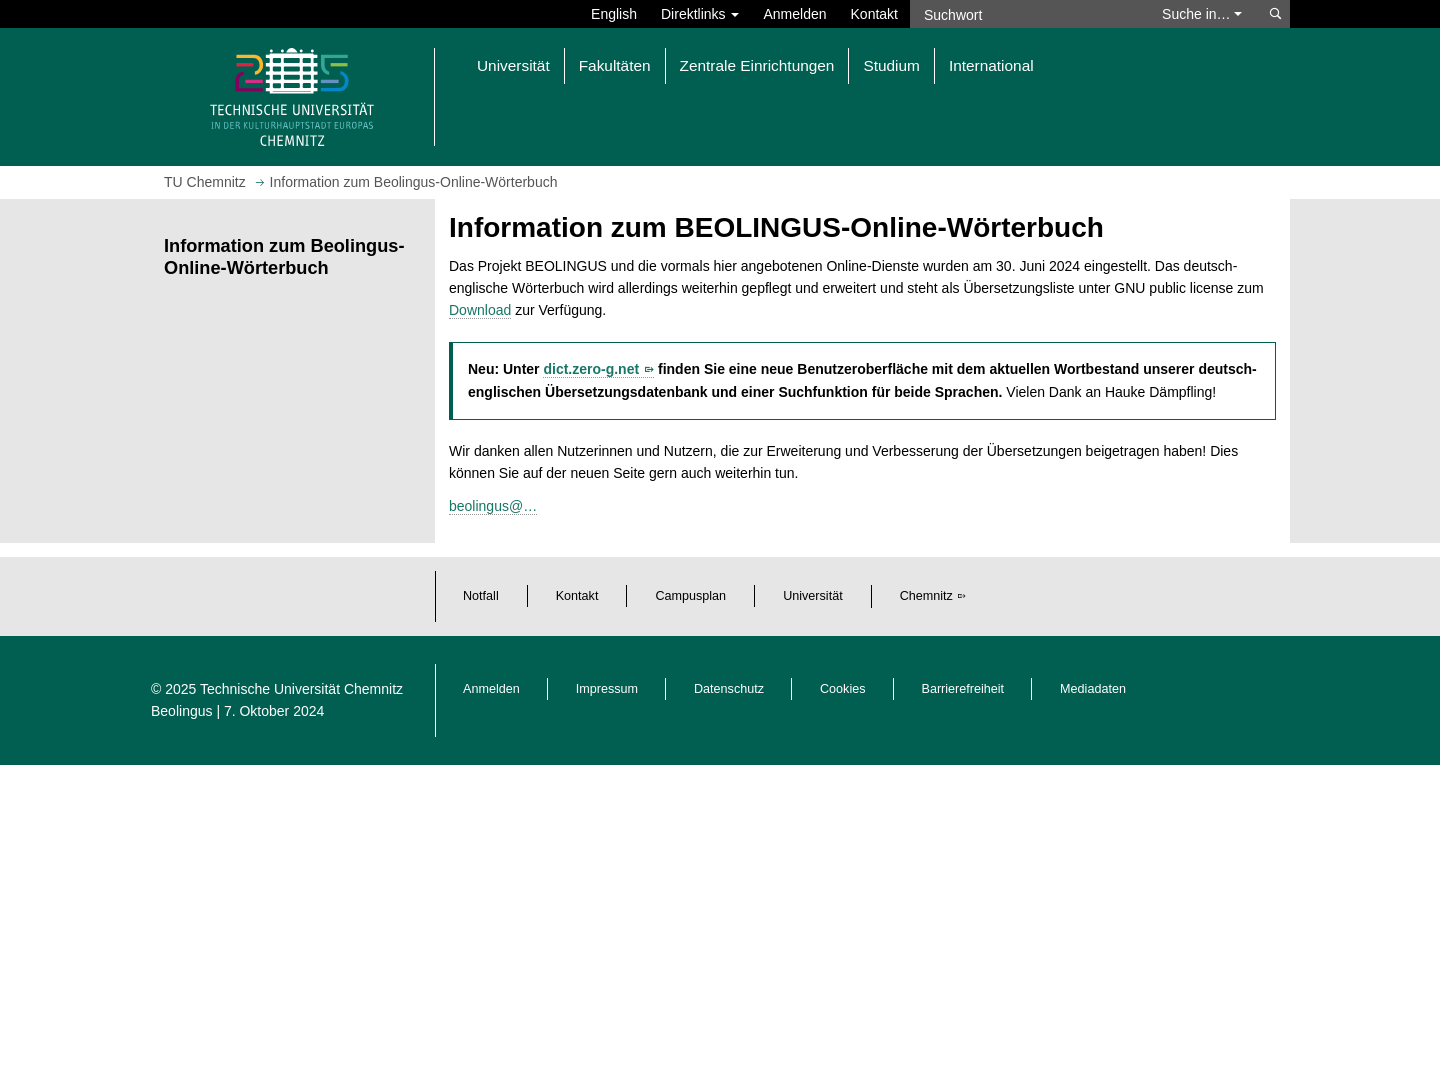Open the 'Suche in…' dropdown
Viewport: 1440px width, 1080px height.
[x=1201, y=14]
